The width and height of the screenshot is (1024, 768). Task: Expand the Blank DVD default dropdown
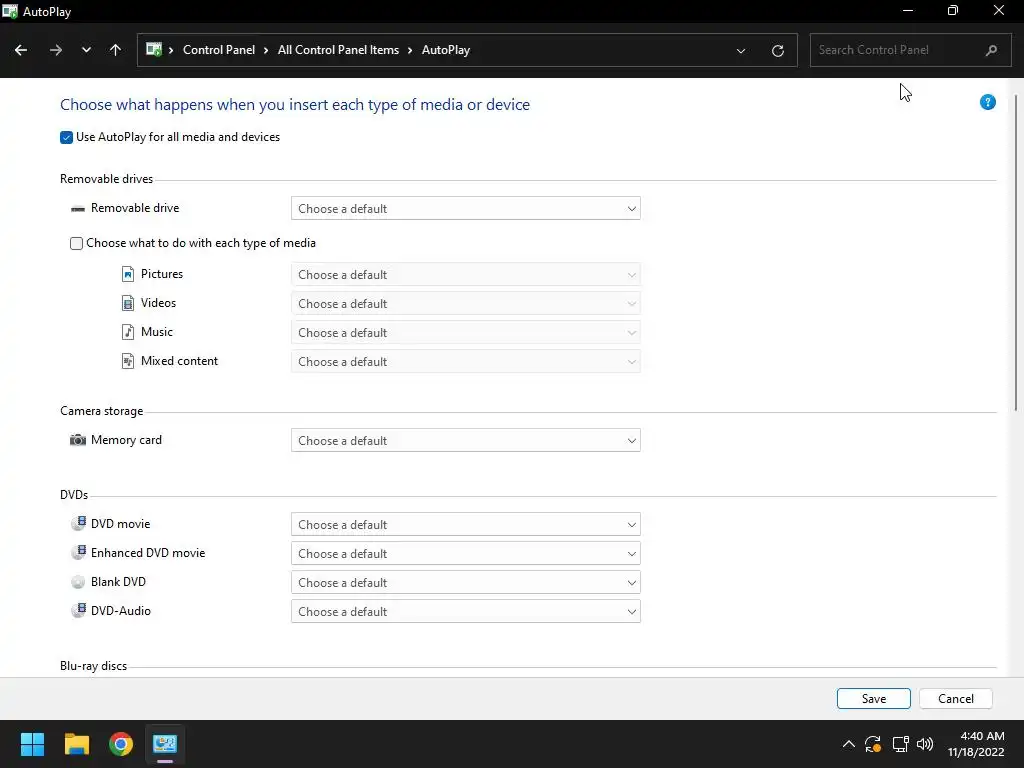coord(465,583)
